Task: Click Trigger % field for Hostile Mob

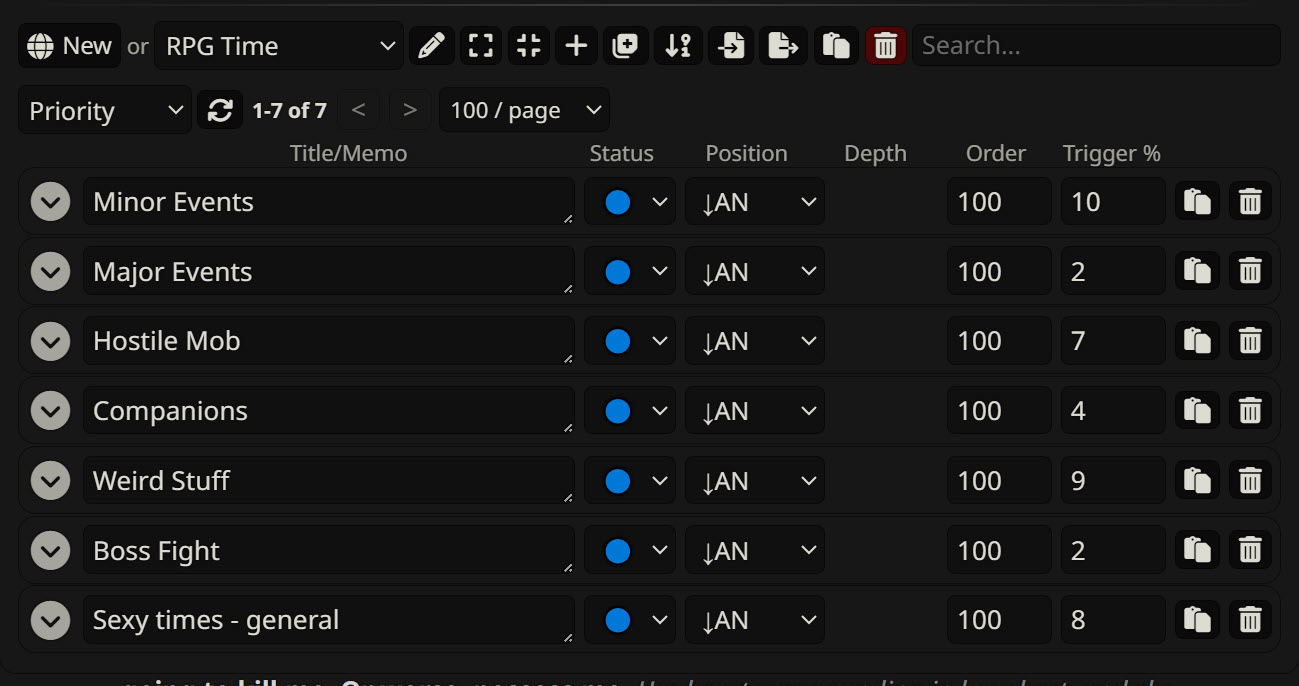Action: pos(1113,341)
